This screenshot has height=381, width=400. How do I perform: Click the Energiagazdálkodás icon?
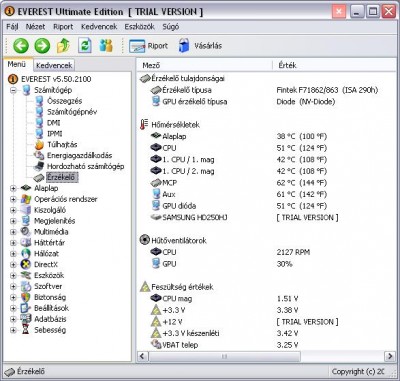click(39, 155)
